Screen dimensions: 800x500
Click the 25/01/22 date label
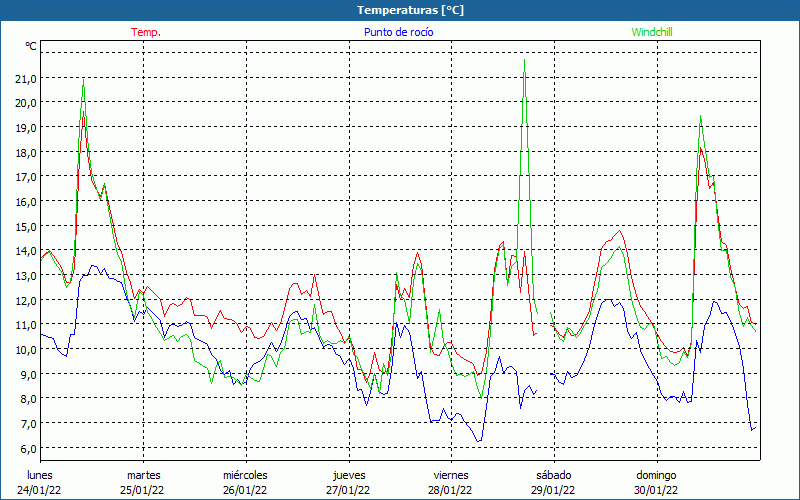[x=142, y=490]
